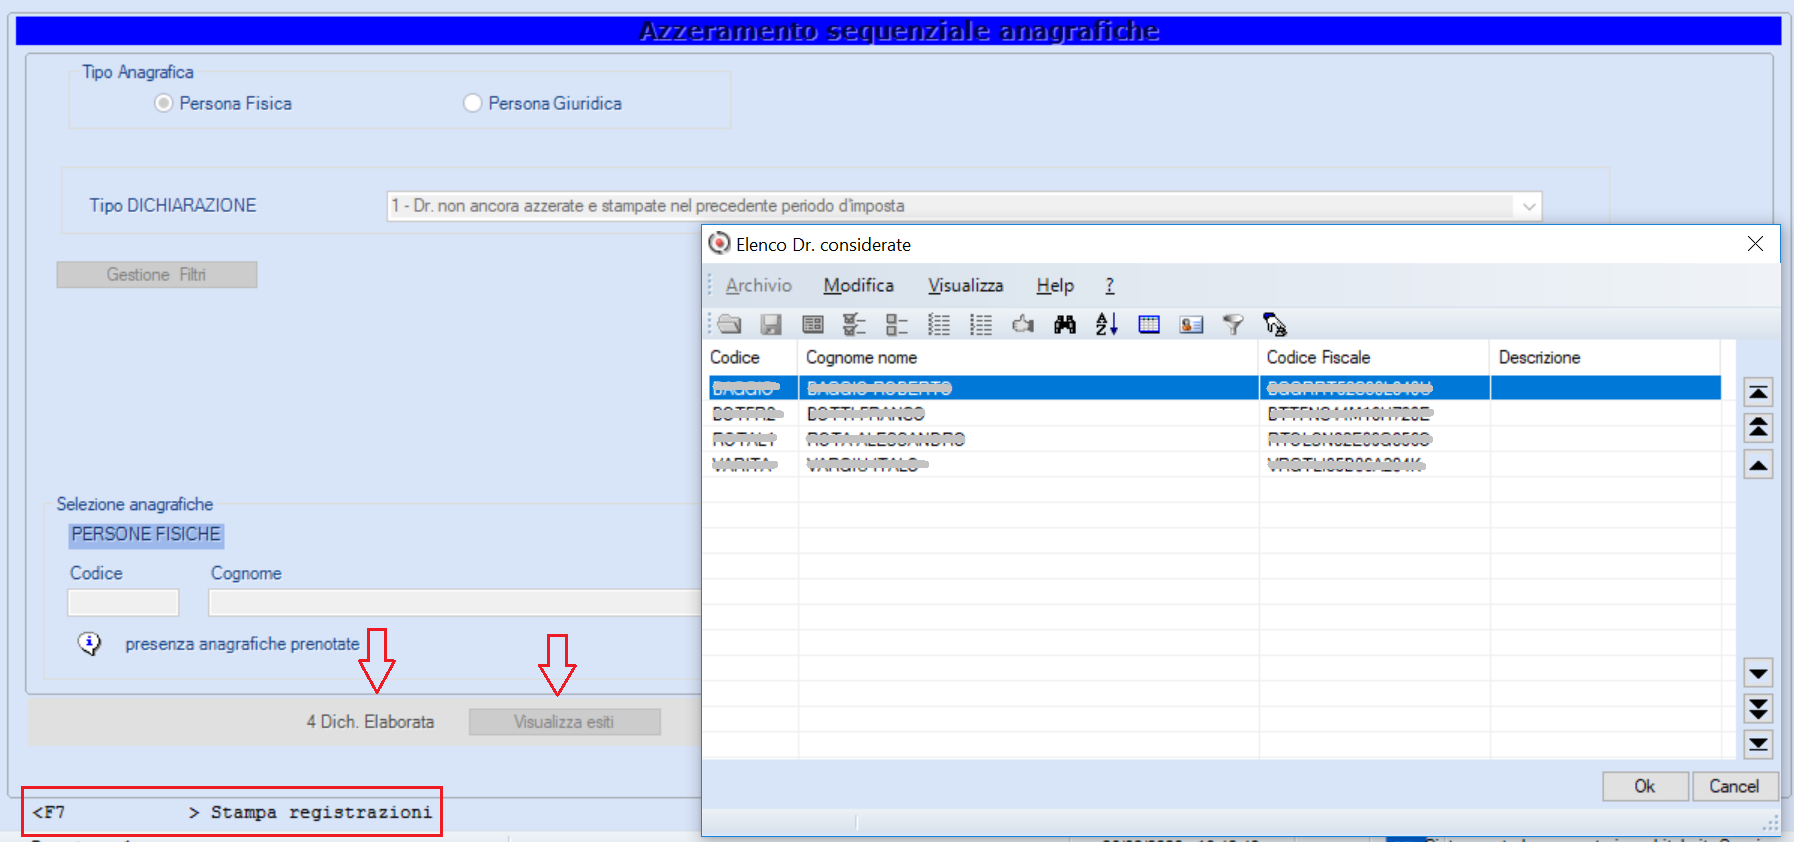Click the Codice Fiscale column header
This screenshot has width=1794, height=842.
(x=1374, y=358)
